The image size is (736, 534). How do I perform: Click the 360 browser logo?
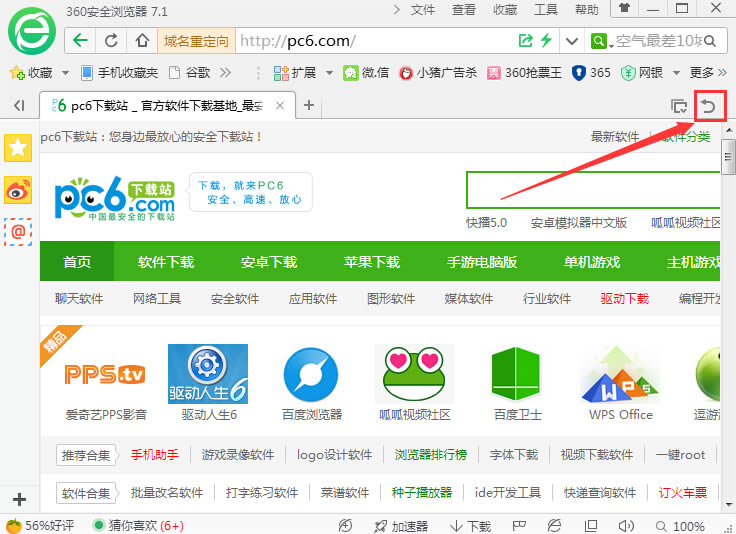(32, 31)
